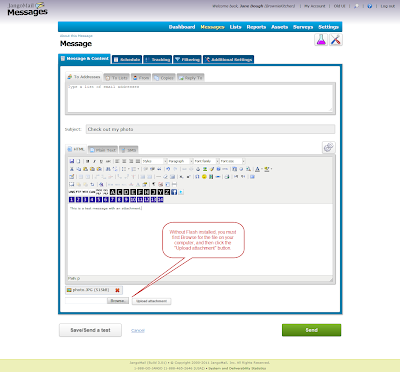
Task: Open the Styles dropdown
Action: point(154,161)
